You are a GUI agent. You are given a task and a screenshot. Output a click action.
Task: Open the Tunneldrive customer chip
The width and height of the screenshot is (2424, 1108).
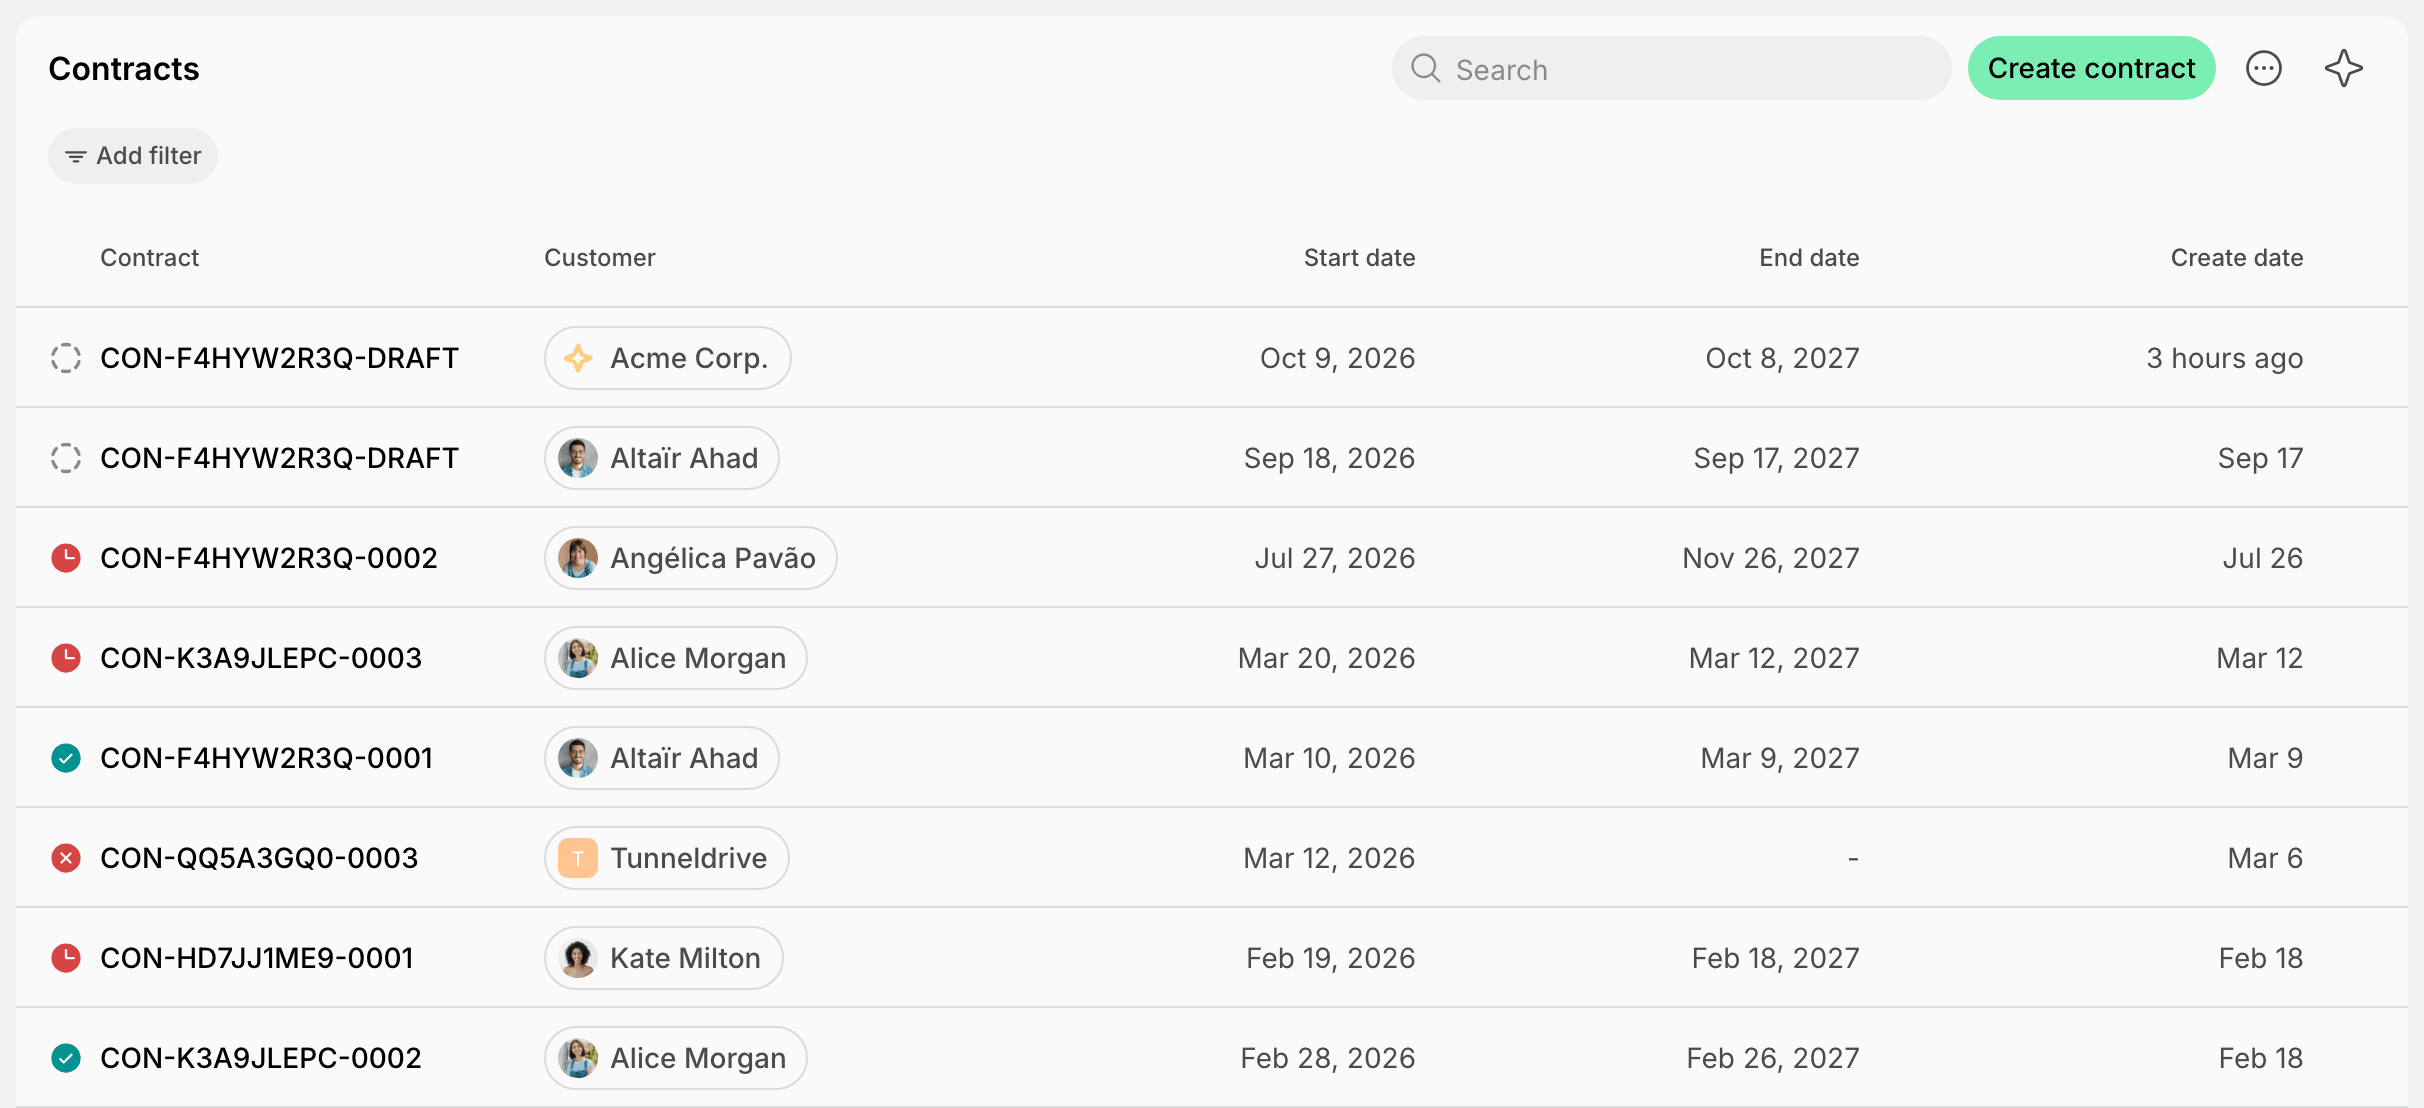coord(667,858)
